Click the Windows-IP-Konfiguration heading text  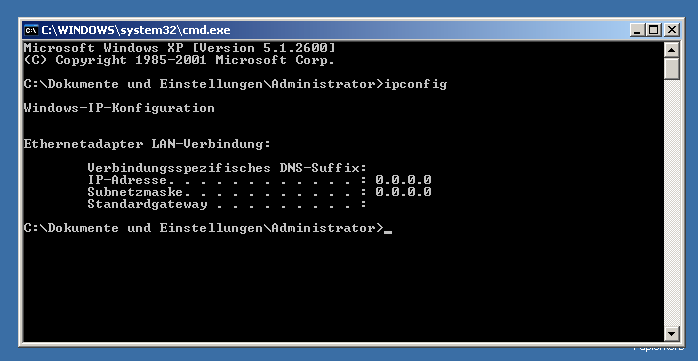[x=119, y=108]
